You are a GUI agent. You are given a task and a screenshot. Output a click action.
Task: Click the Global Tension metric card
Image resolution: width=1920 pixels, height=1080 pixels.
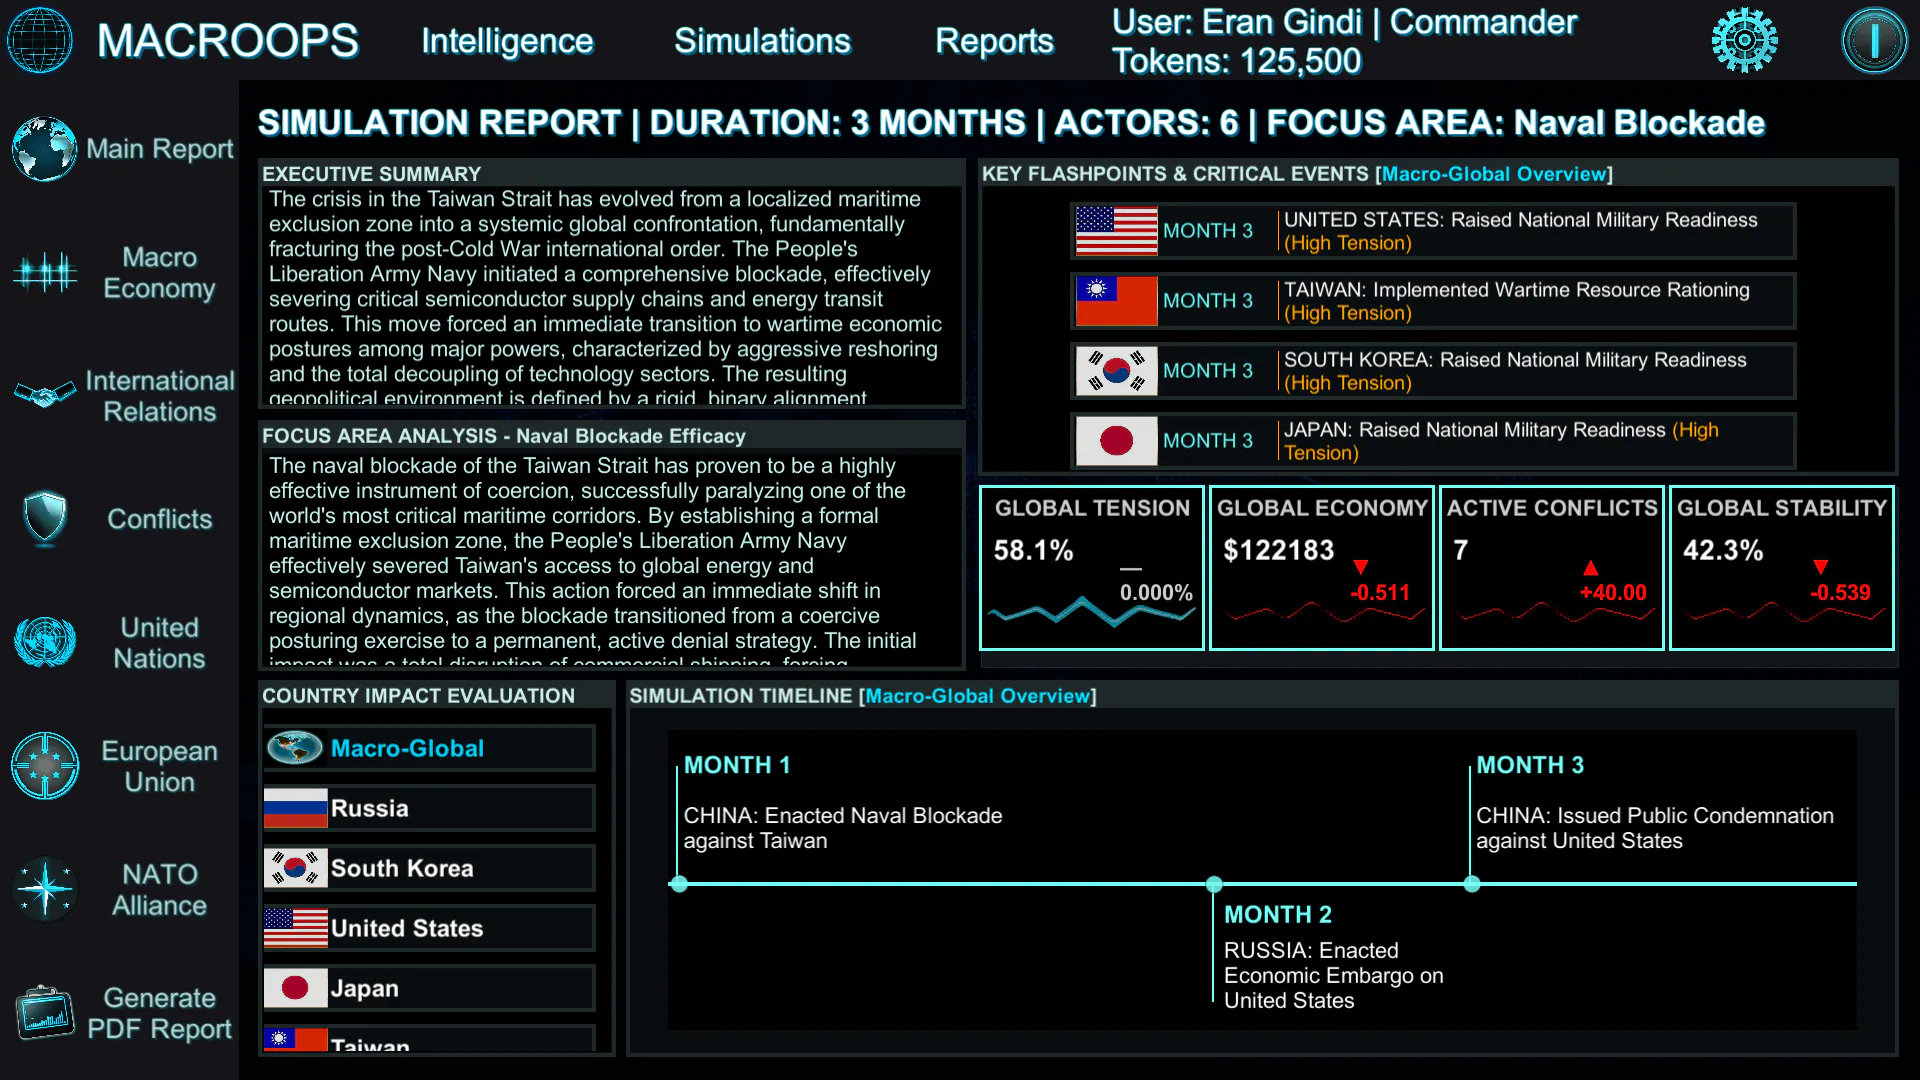(1092, 568)
